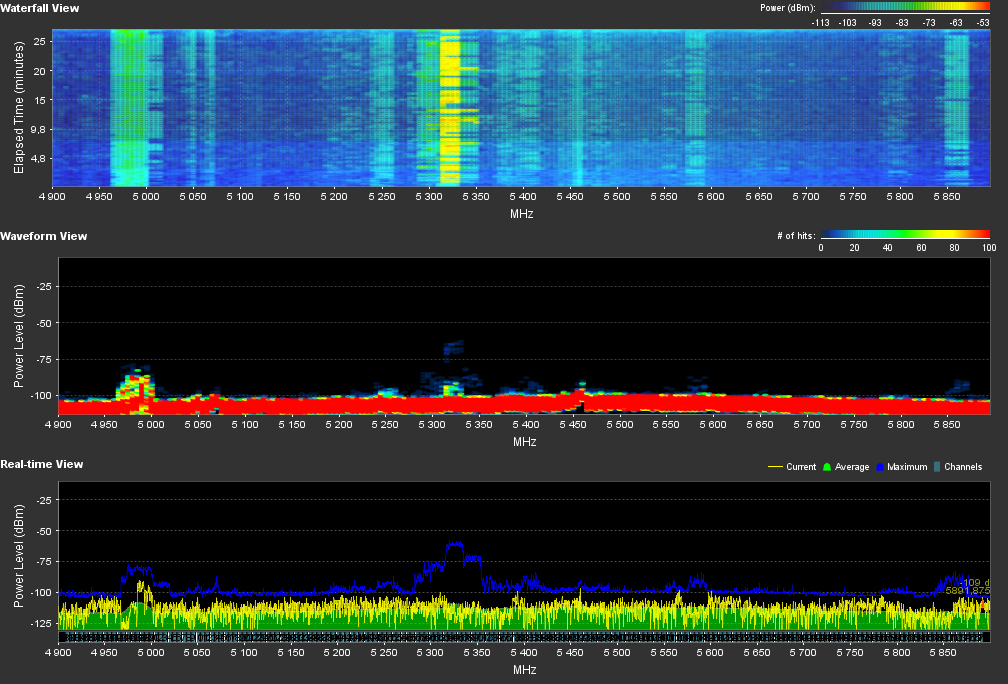Viewport: 1008px width, 684px height.
Task: Click the yellow Current line legend icon
Action: [773, 467]
